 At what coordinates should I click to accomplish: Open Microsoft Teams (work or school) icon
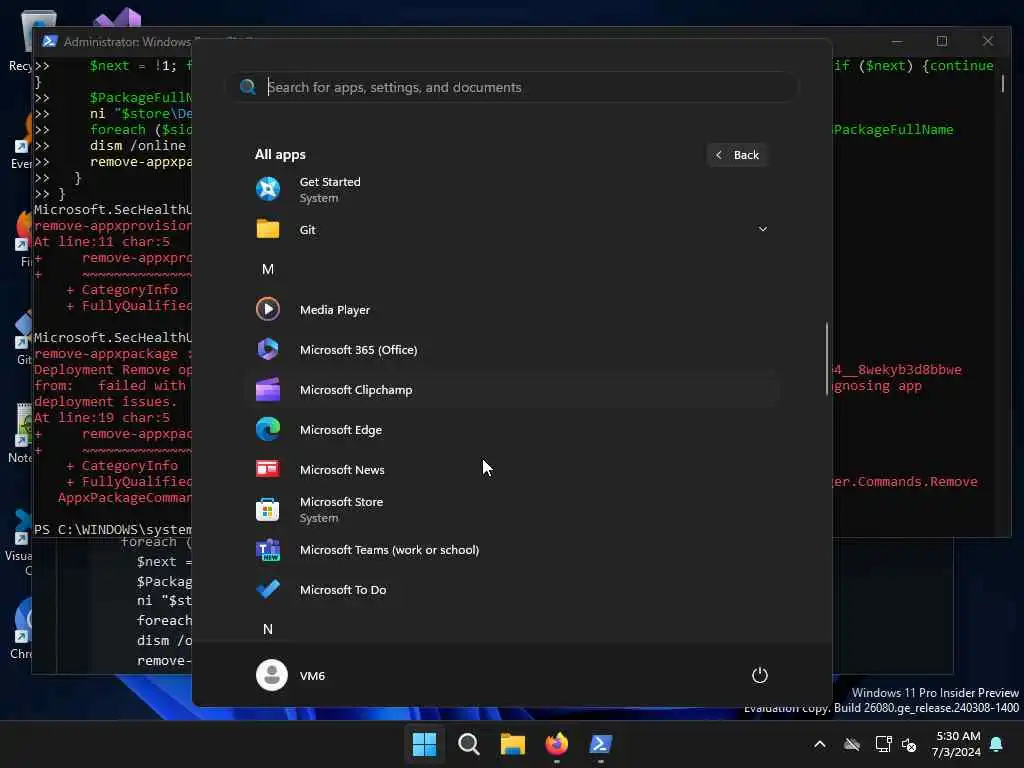pyautogui.click(x=268, y=550)
